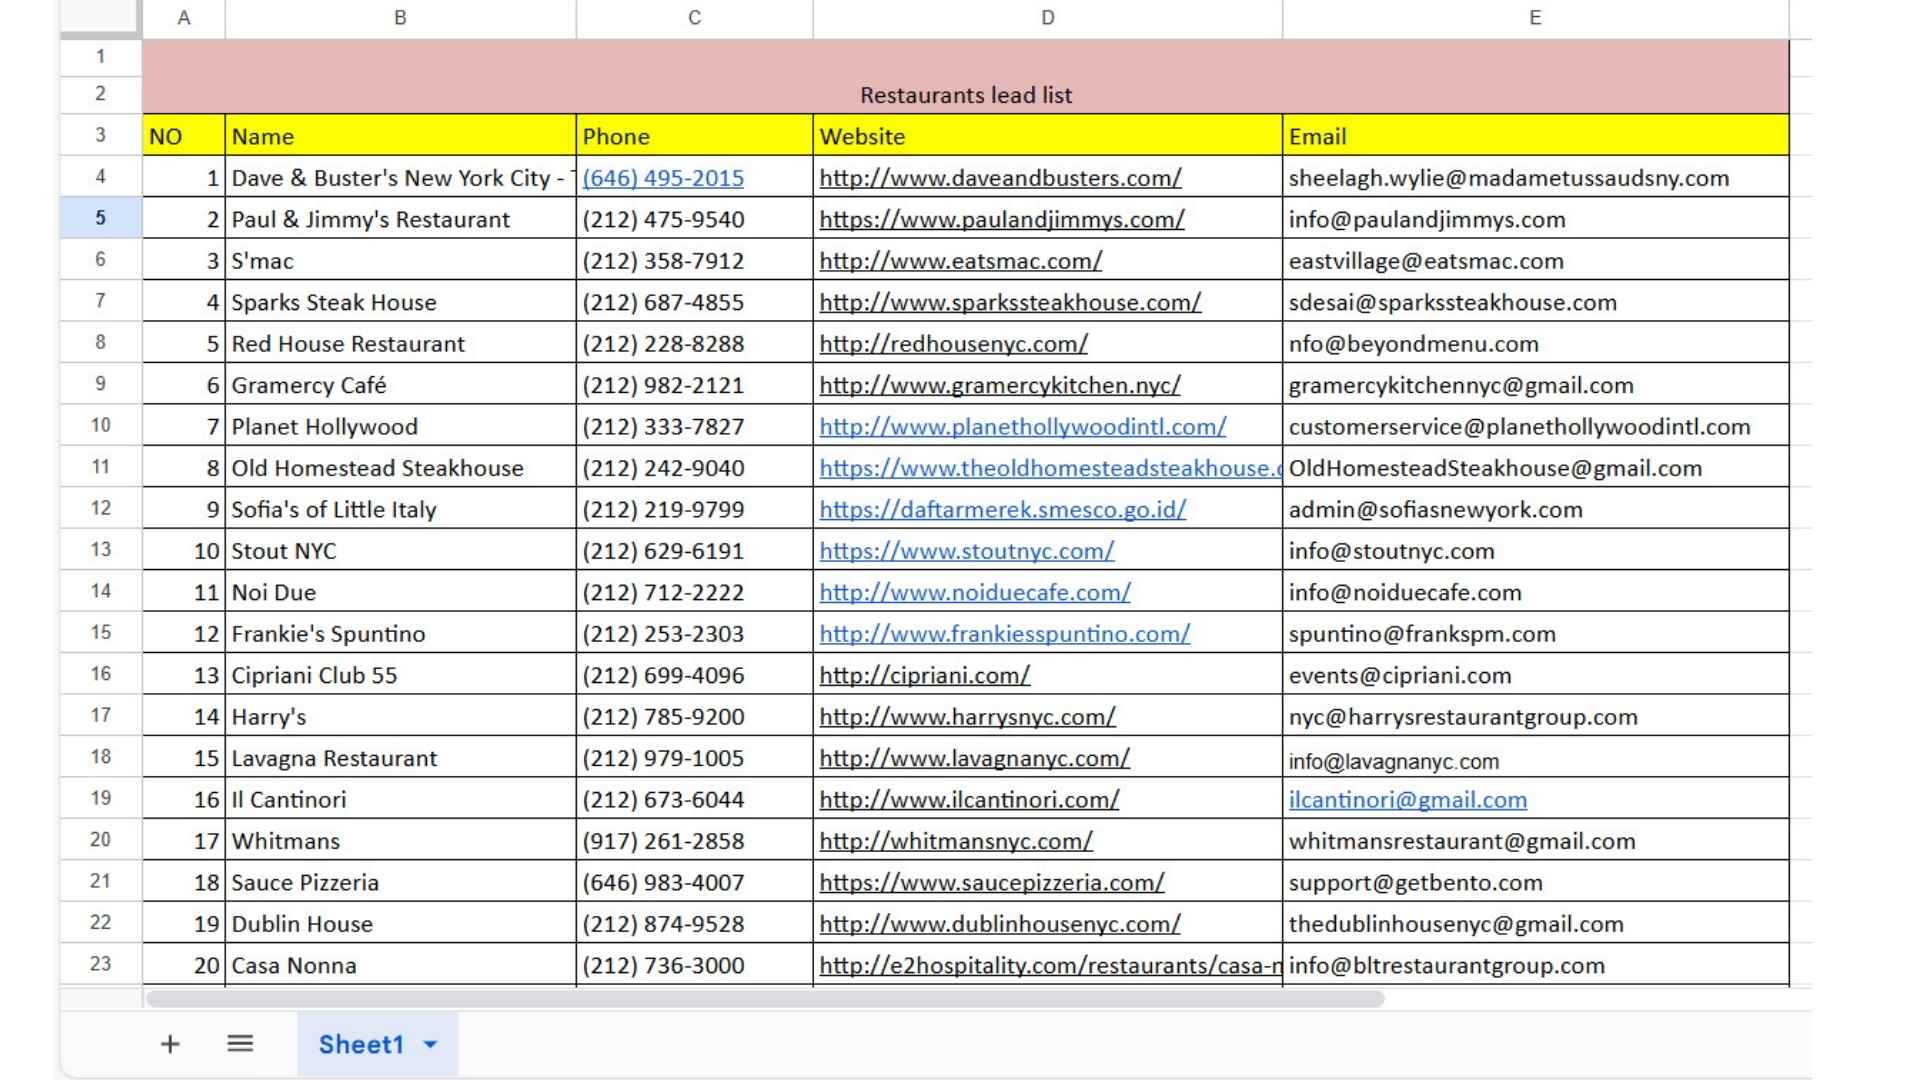The width and height of the screenshot is (1920, 1080).
Task: Select column E header
Action: [1535, 18]
